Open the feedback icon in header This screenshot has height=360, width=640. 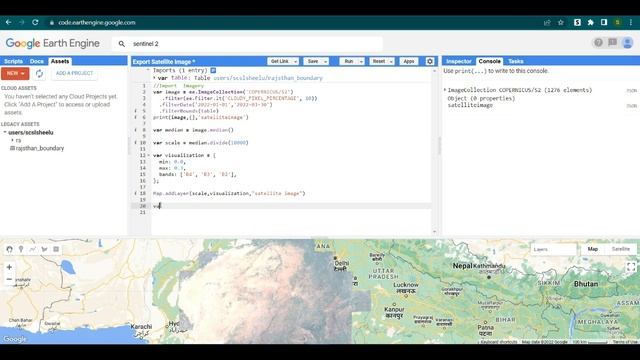point(613,42)
